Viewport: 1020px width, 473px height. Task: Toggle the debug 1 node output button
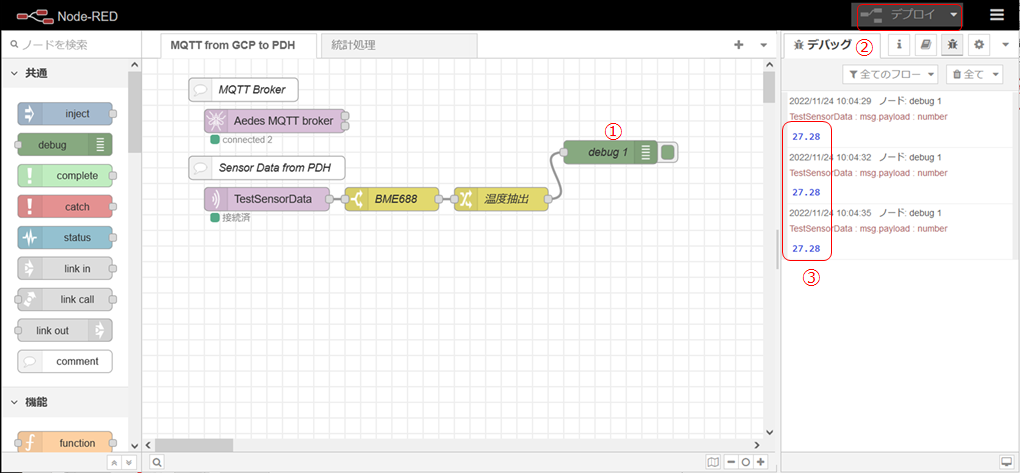(x=668, y=152)
